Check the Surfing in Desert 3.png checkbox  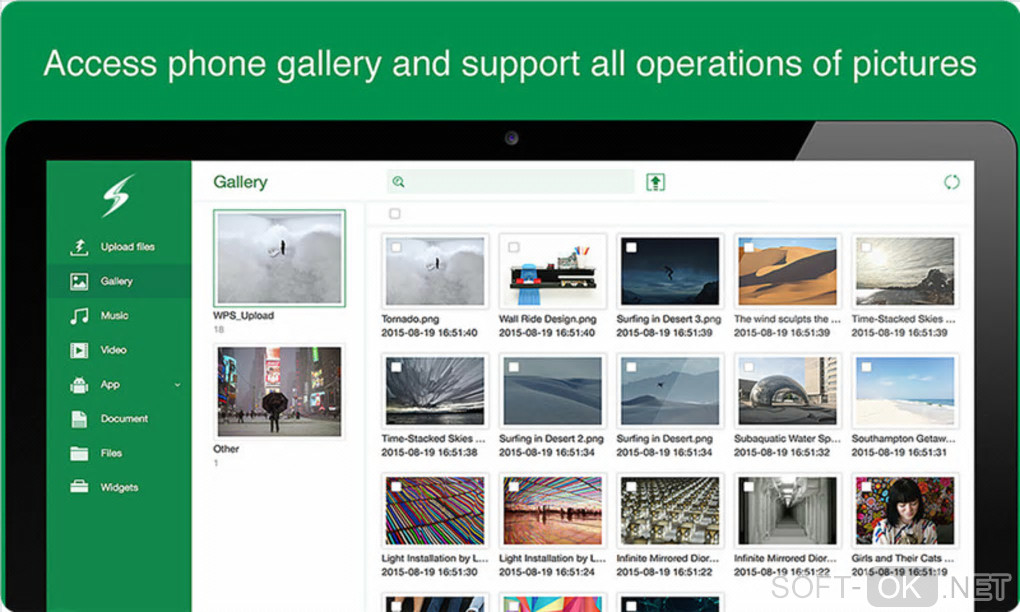click(x=631, y=247)
